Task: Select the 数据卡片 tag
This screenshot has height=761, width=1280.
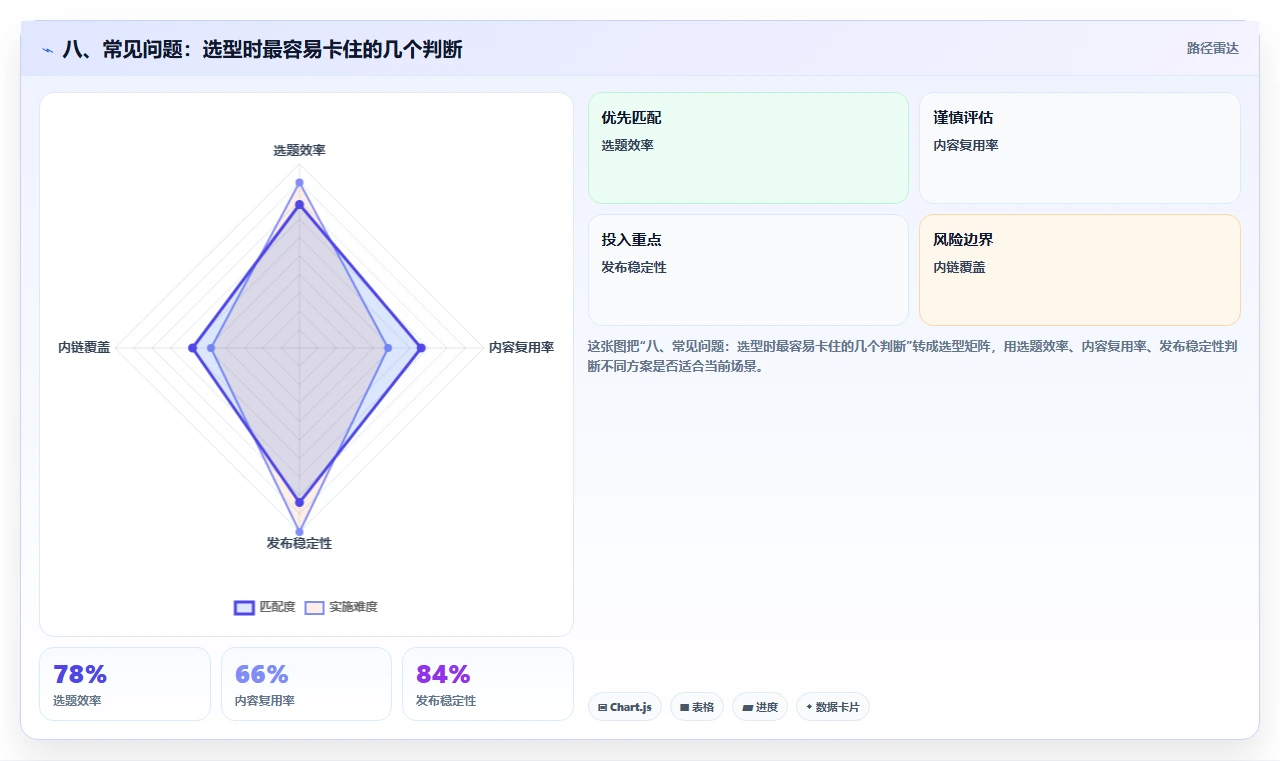Action: click(833, 707)
